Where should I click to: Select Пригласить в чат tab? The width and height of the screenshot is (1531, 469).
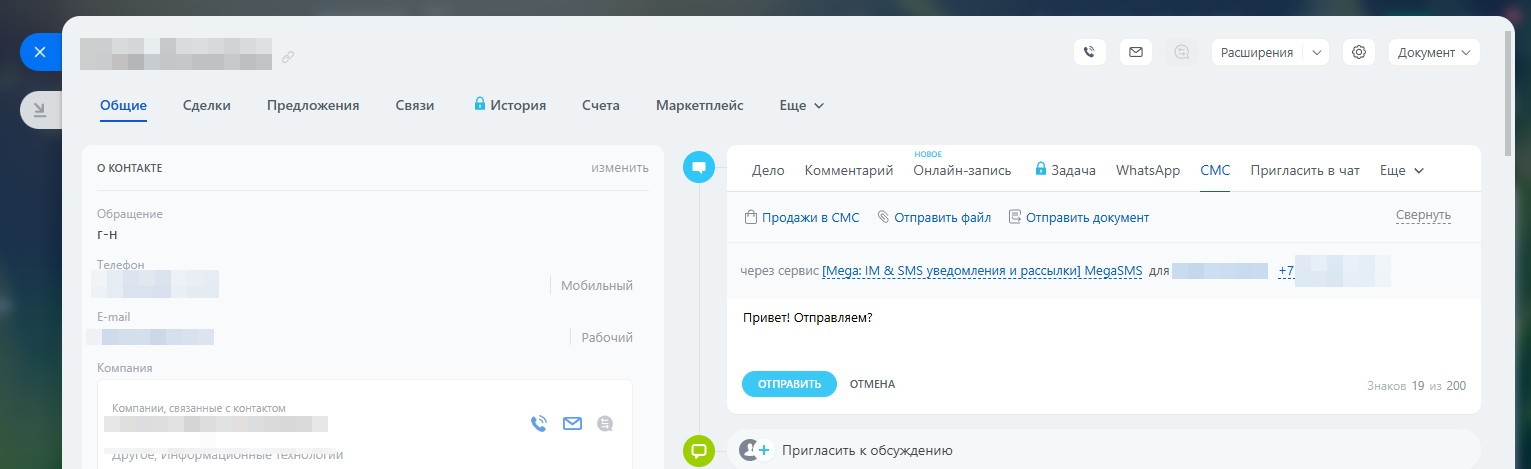(1305, 170)
